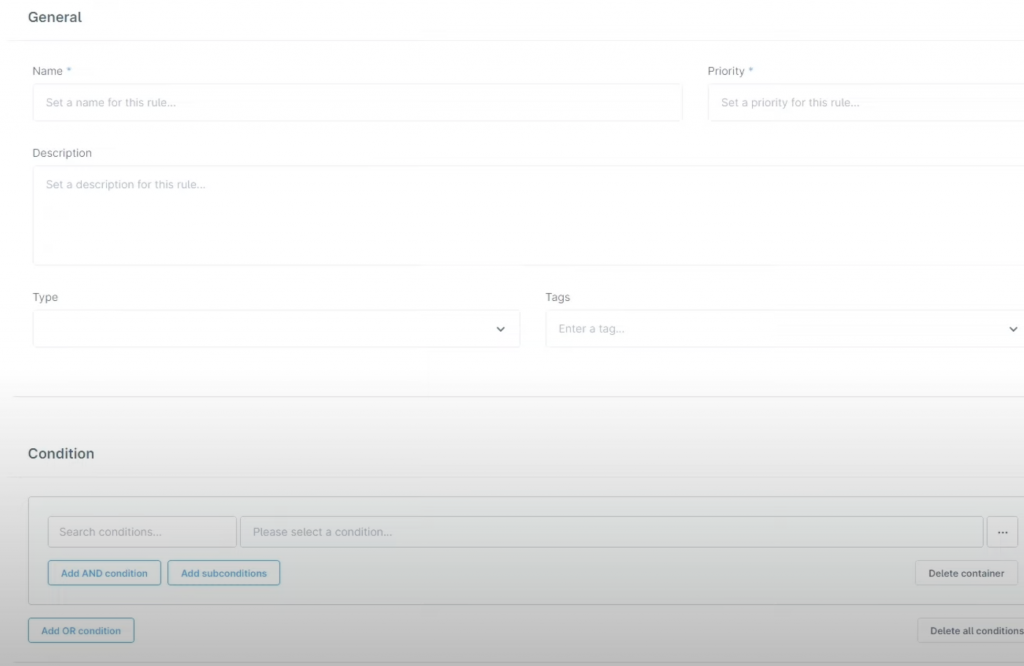Click the Name input field
Screen dimensions: 1024x666
click(x=357, y=102)
